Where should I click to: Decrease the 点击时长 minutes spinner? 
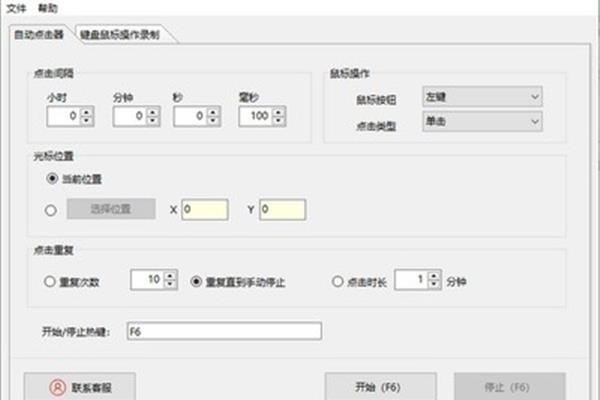[434, 284]
